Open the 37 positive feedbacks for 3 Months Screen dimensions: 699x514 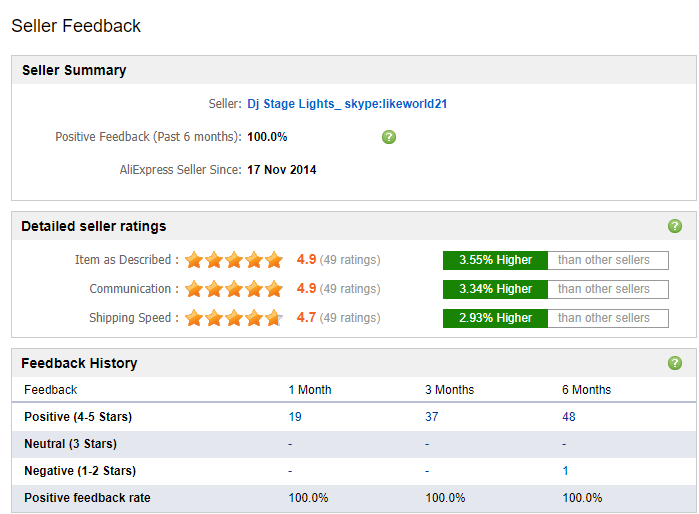tap(432, 417)
